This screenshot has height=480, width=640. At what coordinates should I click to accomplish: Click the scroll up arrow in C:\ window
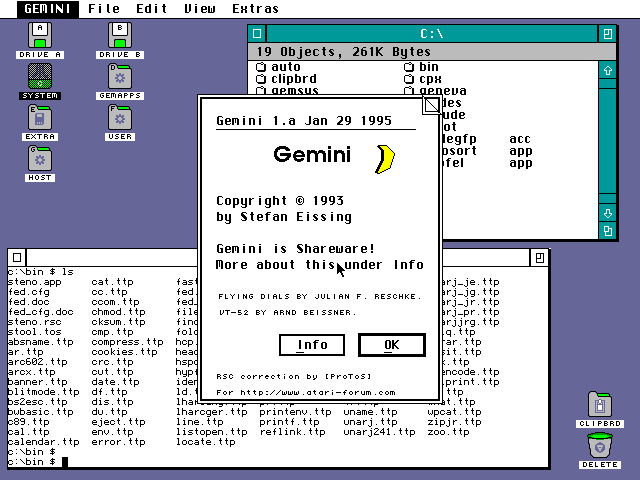[607, 70]
